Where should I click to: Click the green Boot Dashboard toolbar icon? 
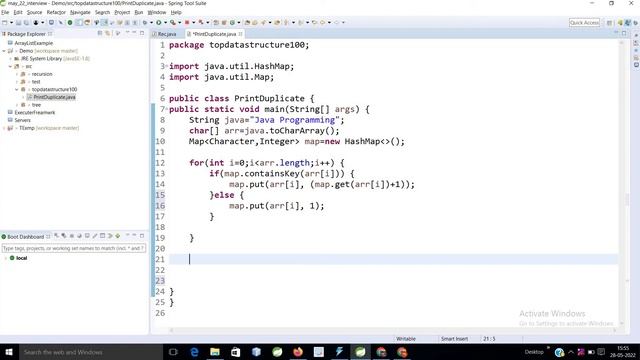coord(70,22)
